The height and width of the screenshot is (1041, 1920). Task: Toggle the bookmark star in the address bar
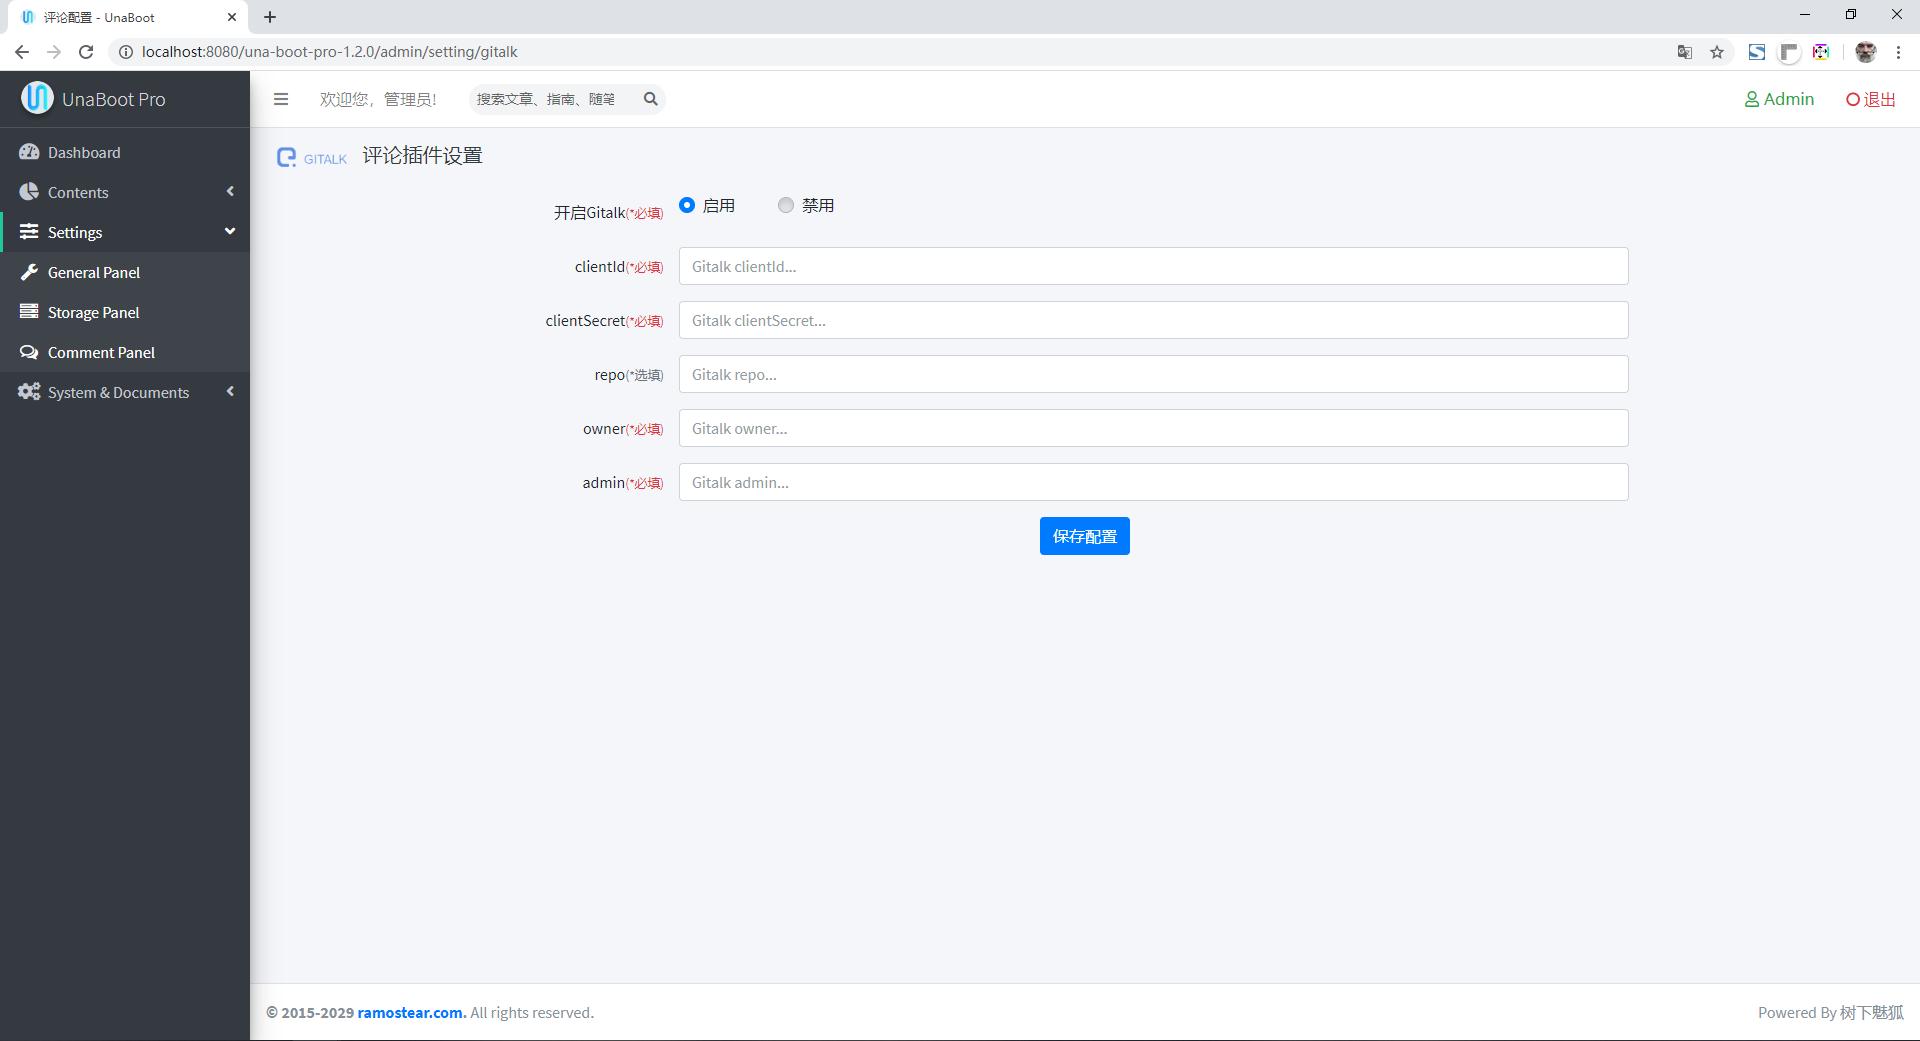click(1717, 51)
